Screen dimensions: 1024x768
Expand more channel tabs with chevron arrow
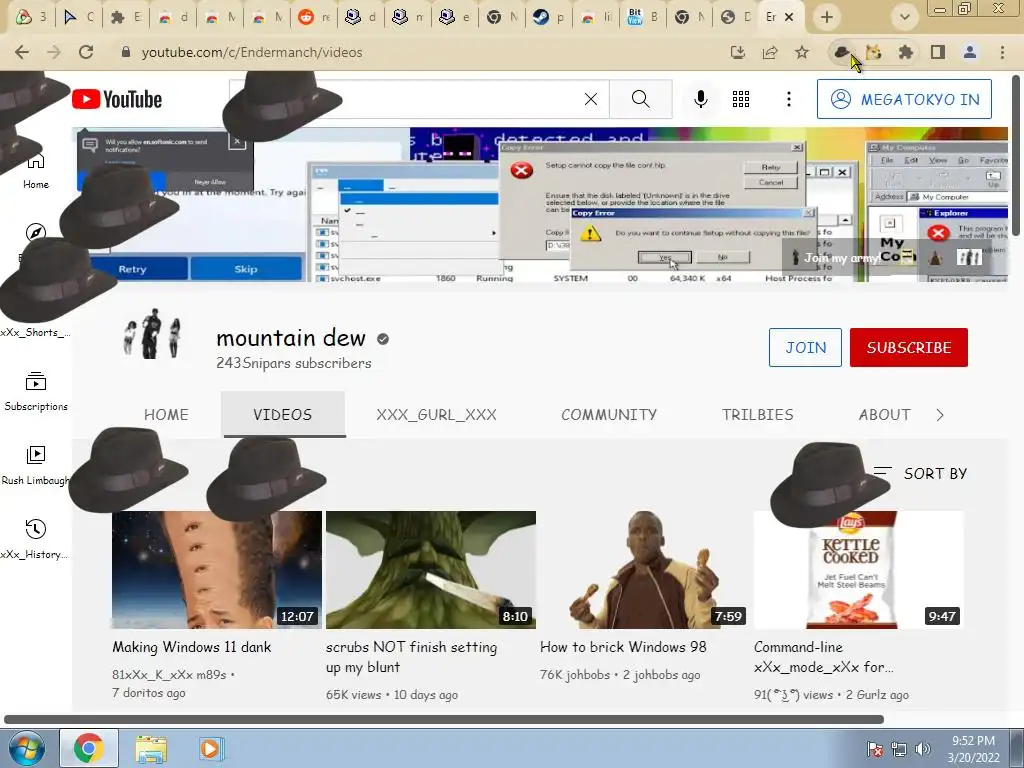(940, 415)
